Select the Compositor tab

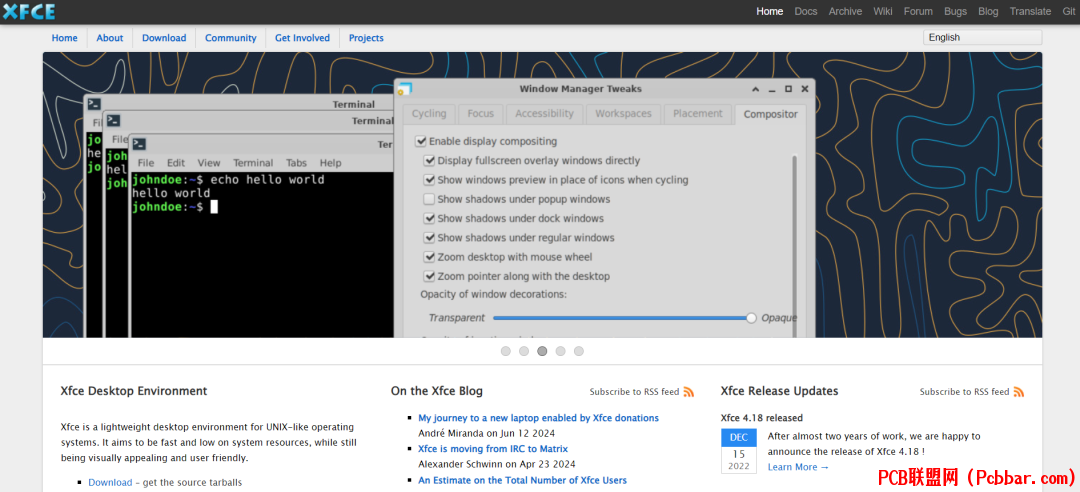pos(770,114)
